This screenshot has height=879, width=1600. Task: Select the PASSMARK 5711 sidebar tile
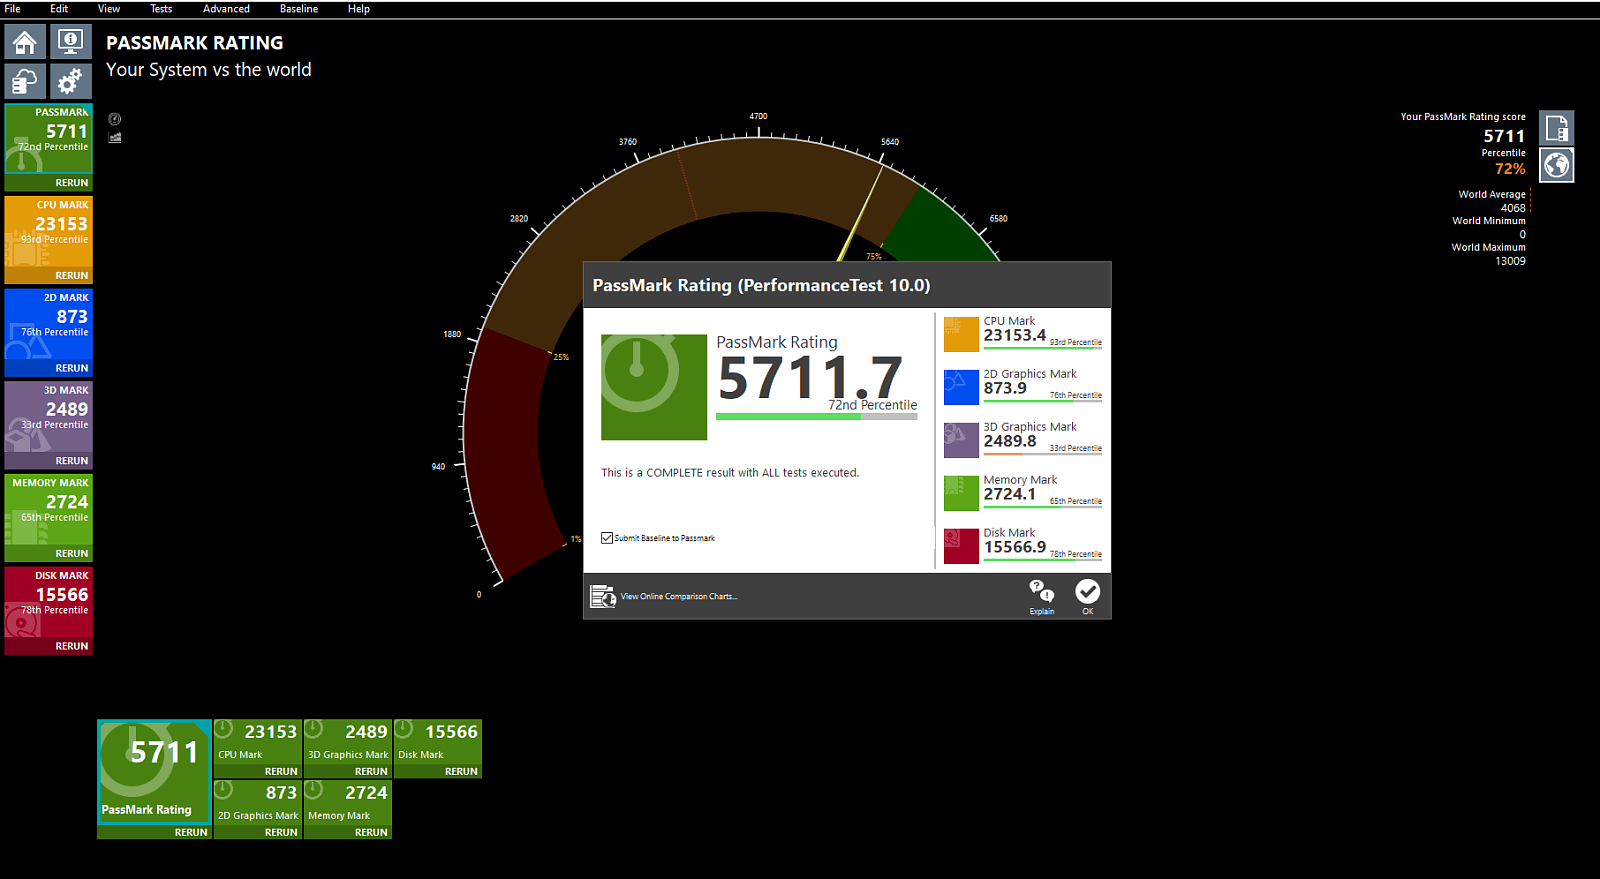click(x=49, y=139)
